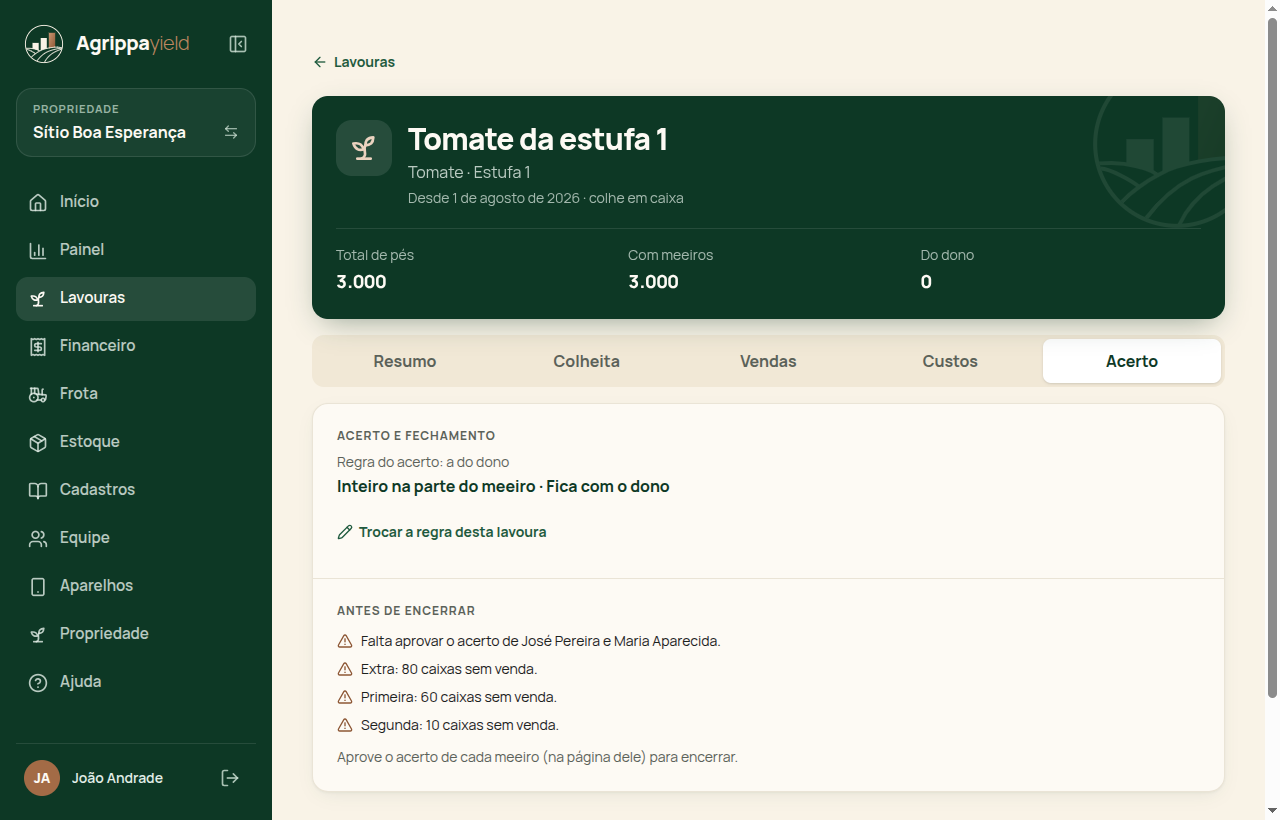Click the seedling icon in crop header
The height and width of the screenshot is (820, 1280).
pos(364,148)
